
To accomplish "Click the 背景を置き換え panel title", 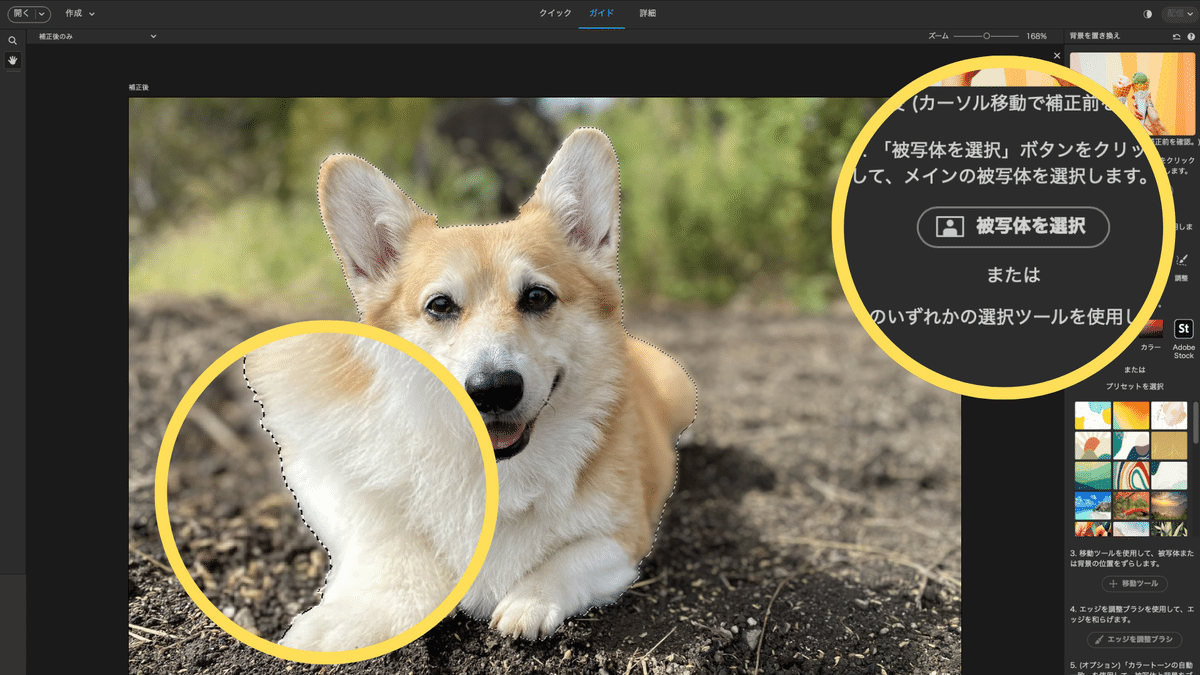I will [1095, 36].
